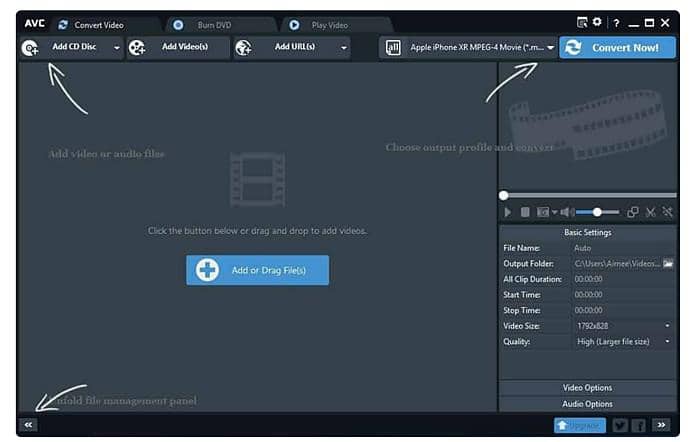Image resolution: width=700 pixels, height=442 pixels.
Task: Open Add CD Disc dropdown arrow
Action: (116, 47)
